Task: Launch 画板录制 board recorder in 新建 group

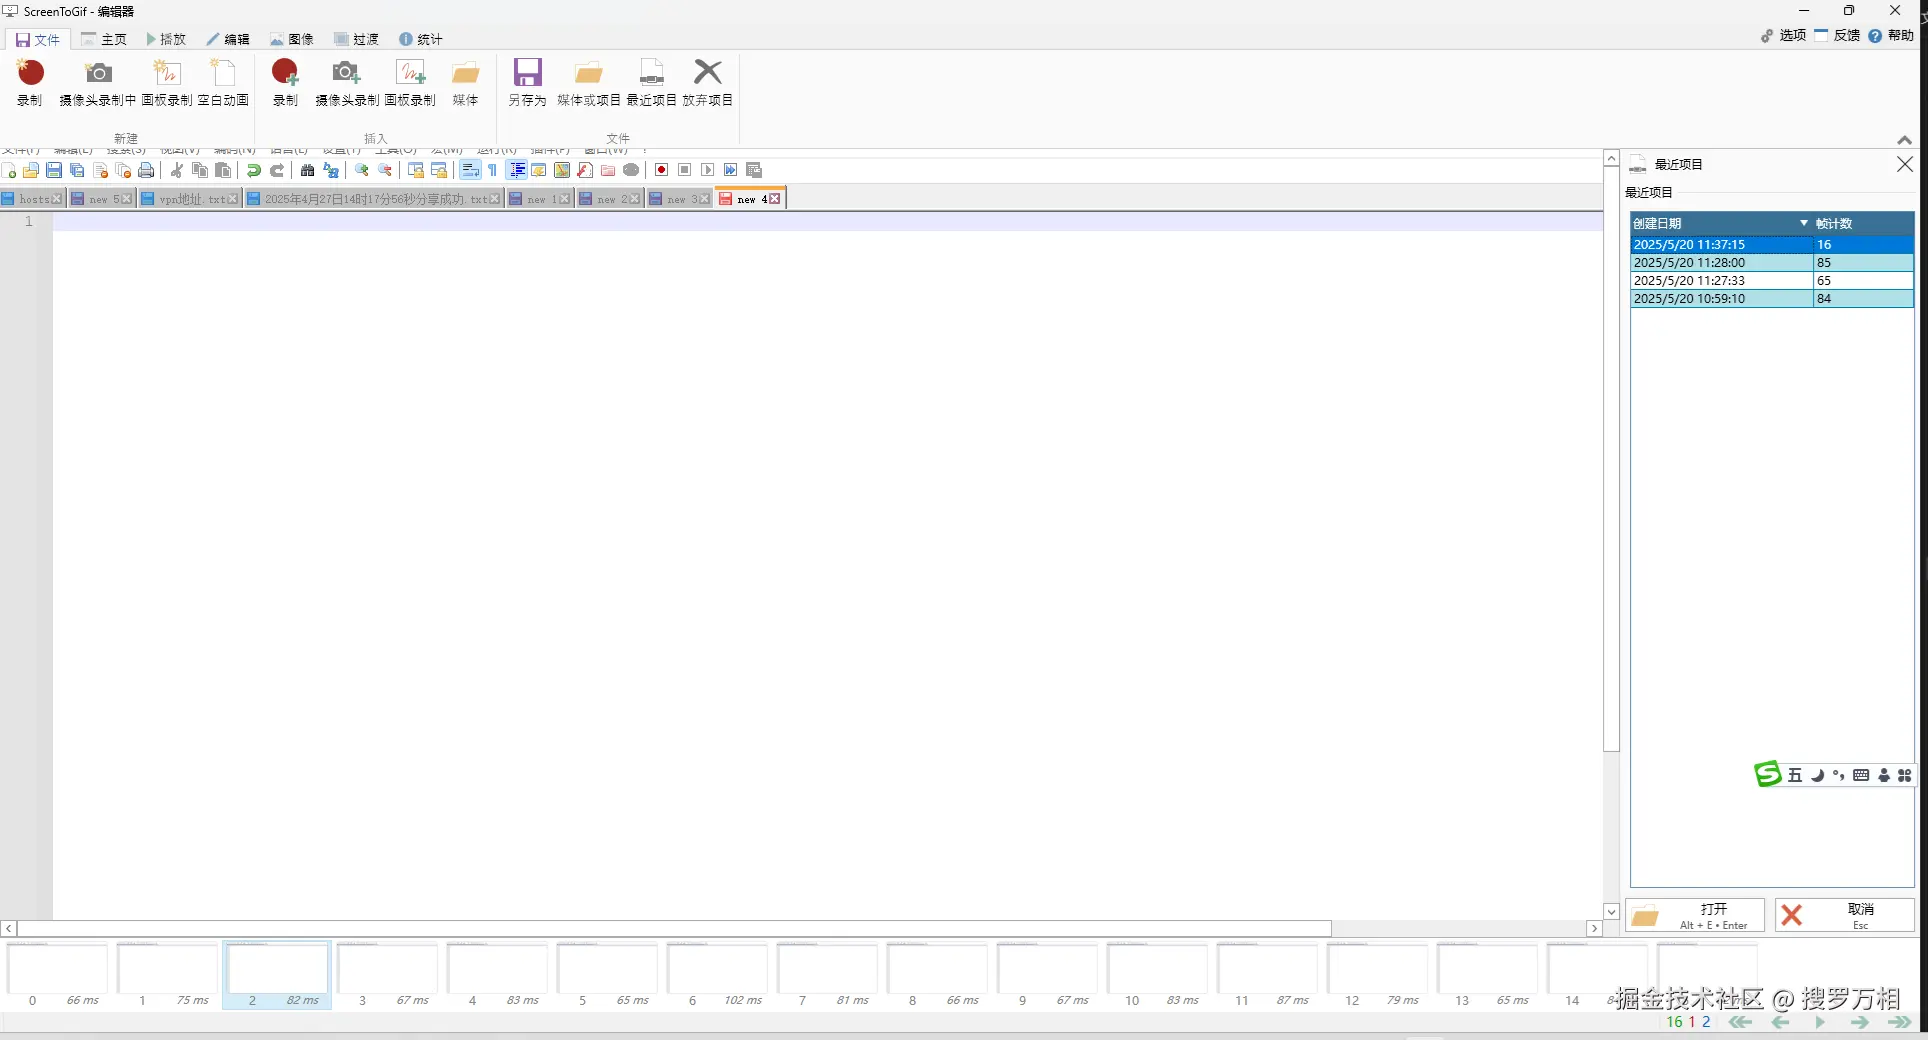Action: click(167, 82)
